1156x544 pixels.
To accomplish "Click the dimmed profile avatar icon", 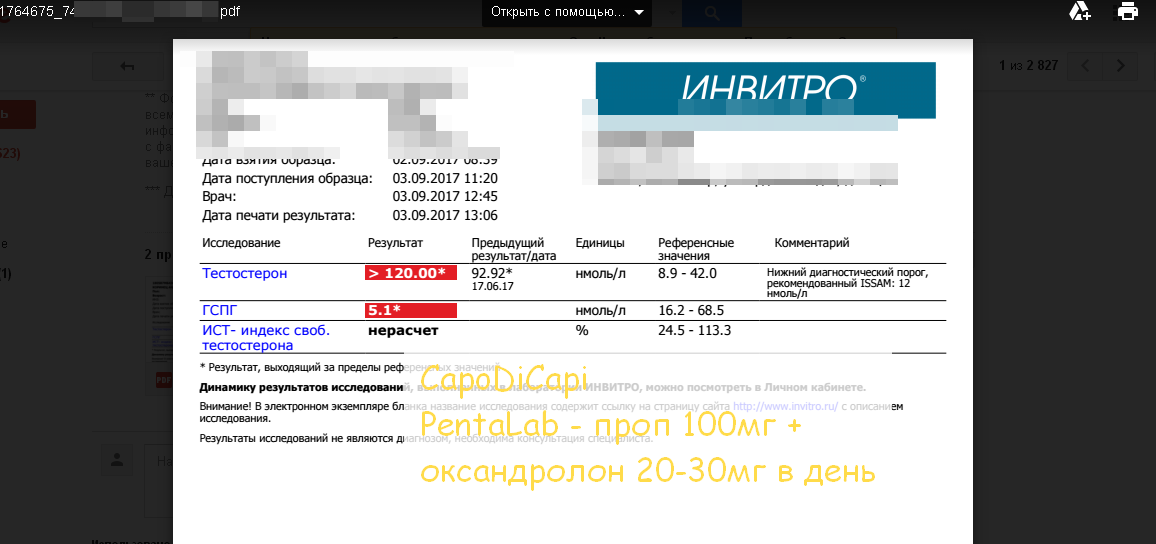I will (x=116, y=461).
